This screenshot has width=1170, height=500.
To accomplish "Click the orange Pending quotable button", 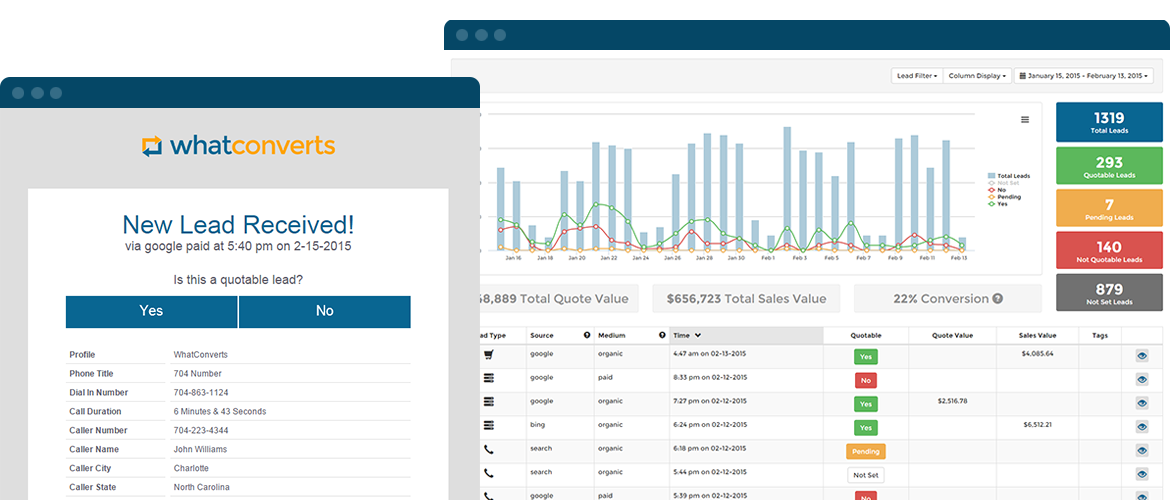I will pyautogui.click(x=866, y=451).
